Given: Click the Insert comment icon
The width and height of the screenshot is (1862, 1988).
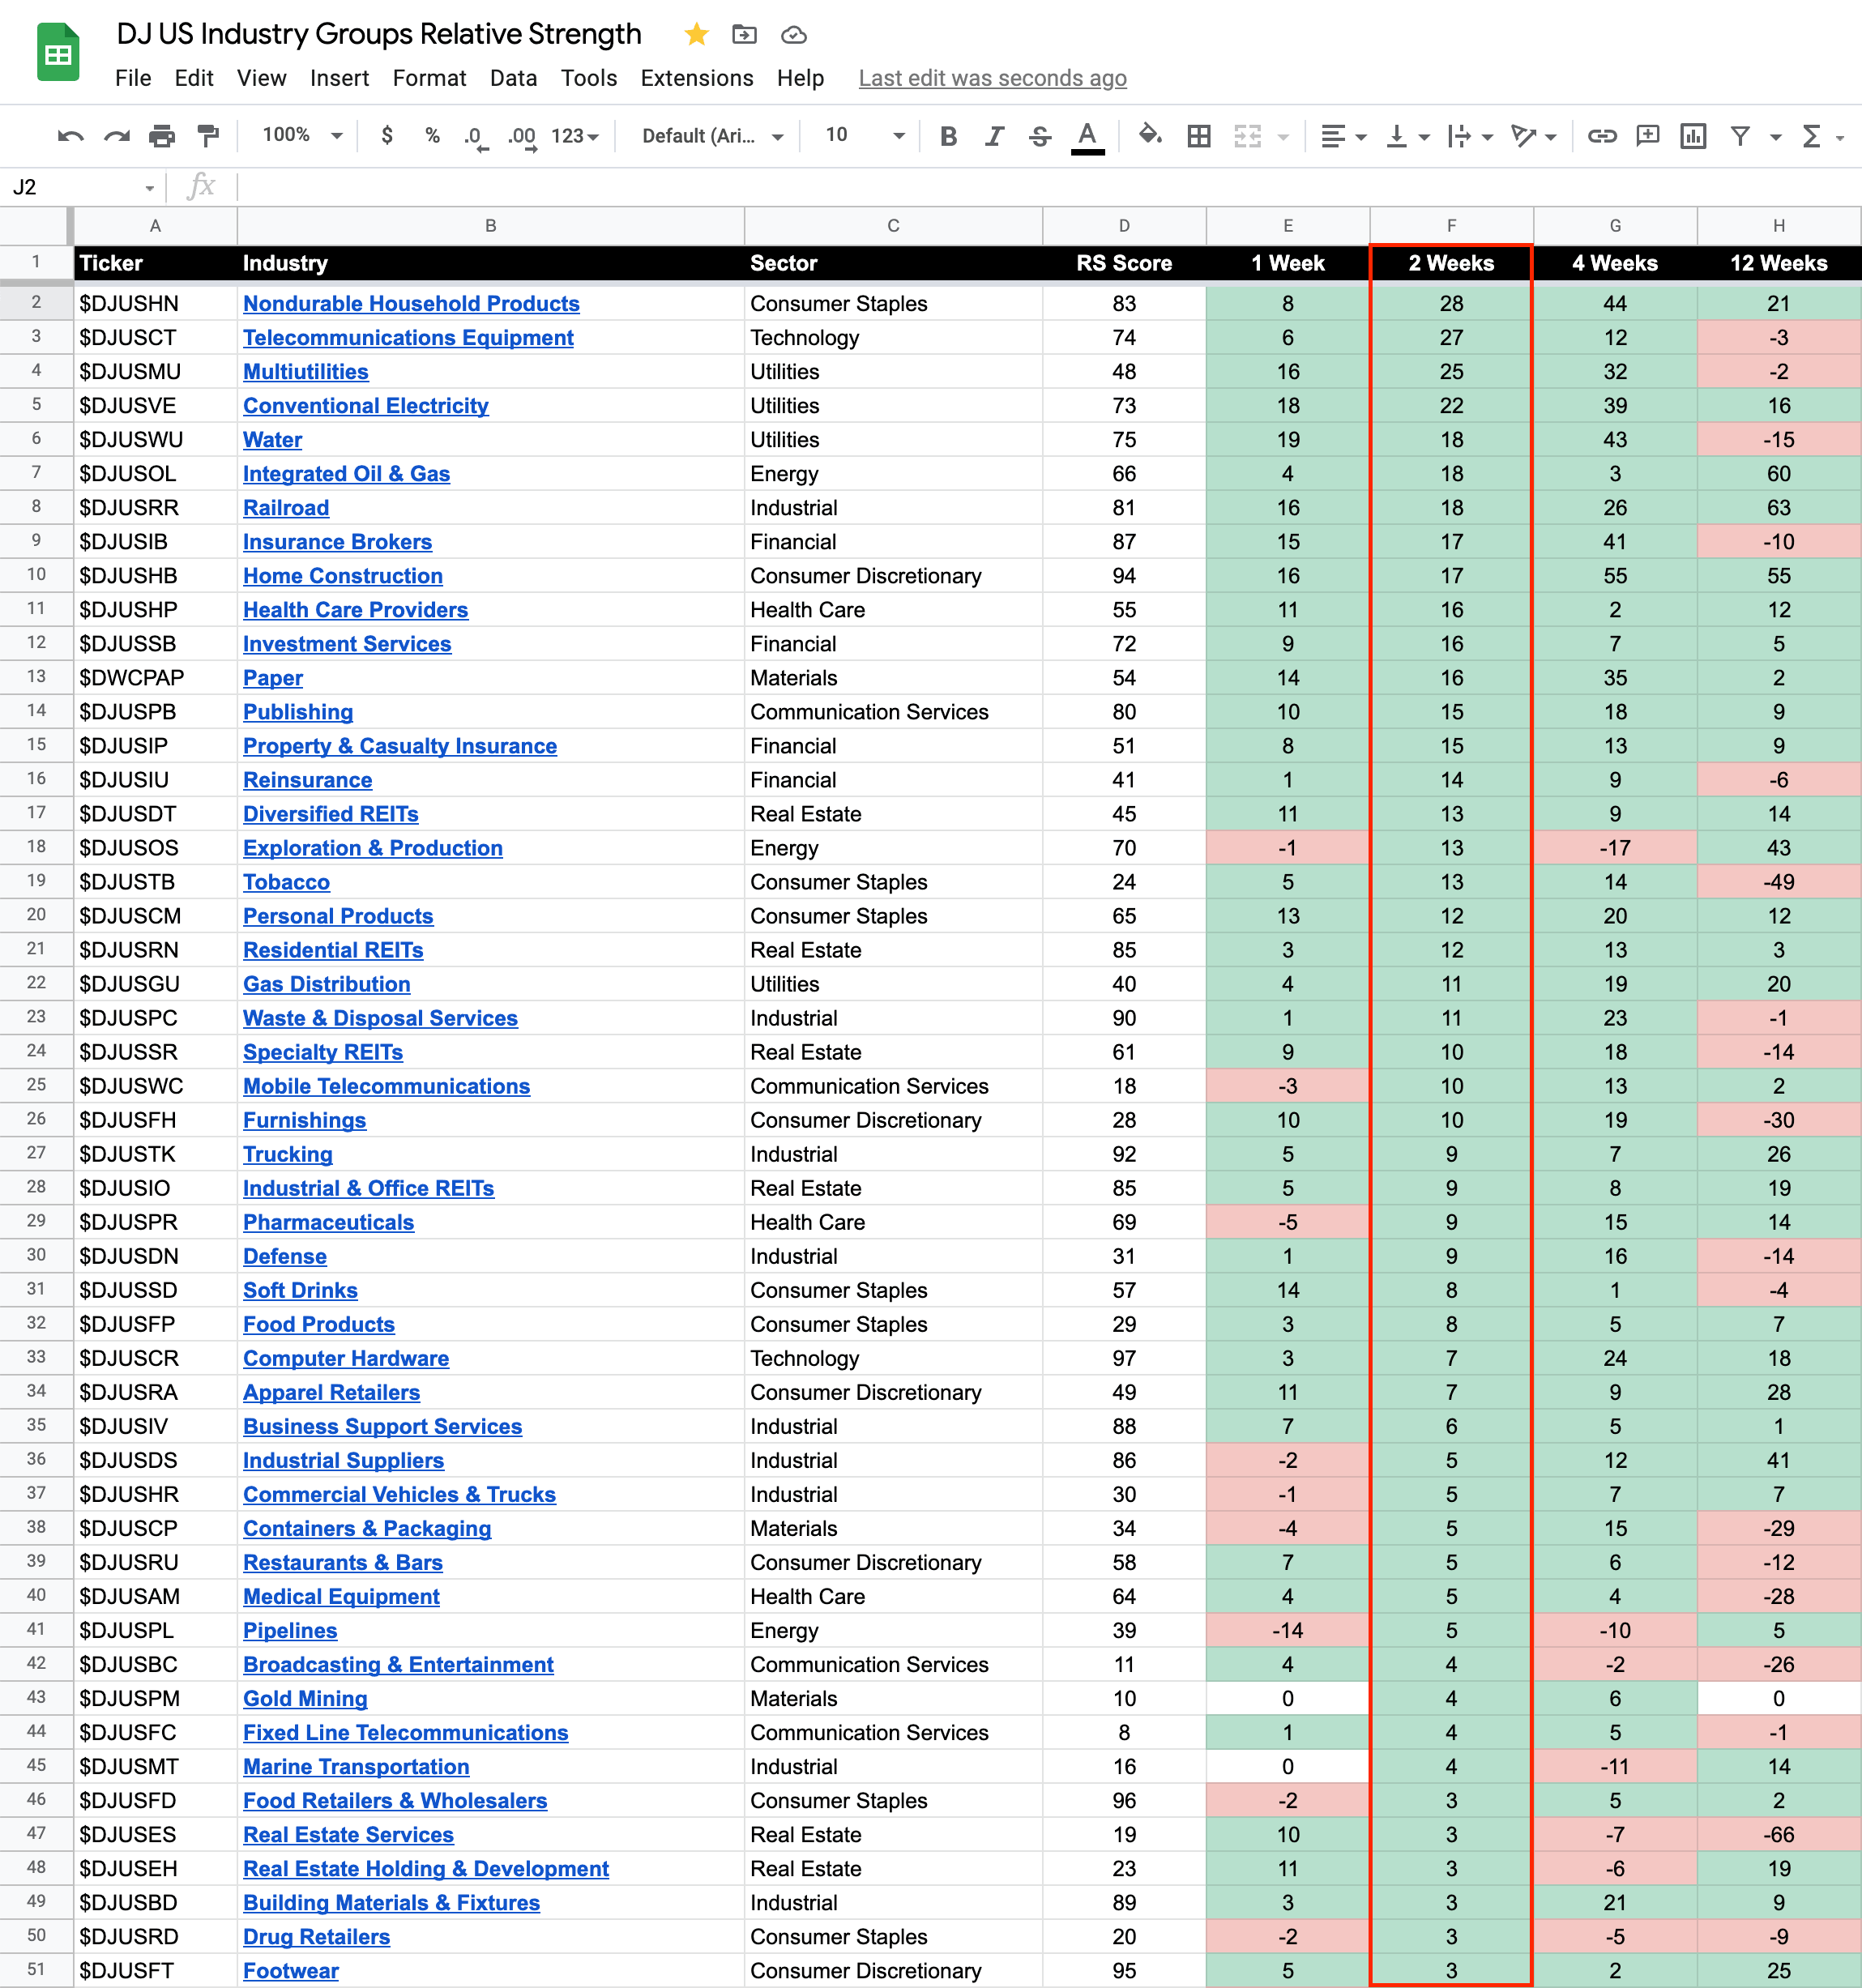Looking at the screenshot, I should (1647, 136).
